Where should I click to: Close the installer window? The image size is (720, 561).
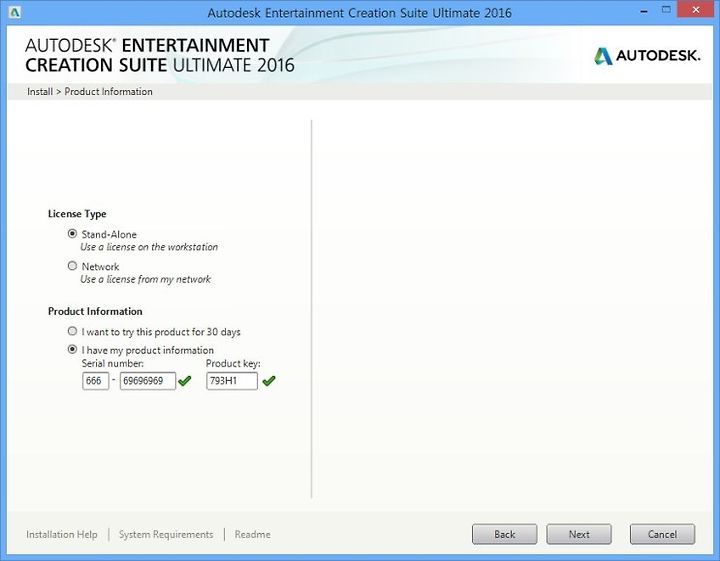pos(696,10)
